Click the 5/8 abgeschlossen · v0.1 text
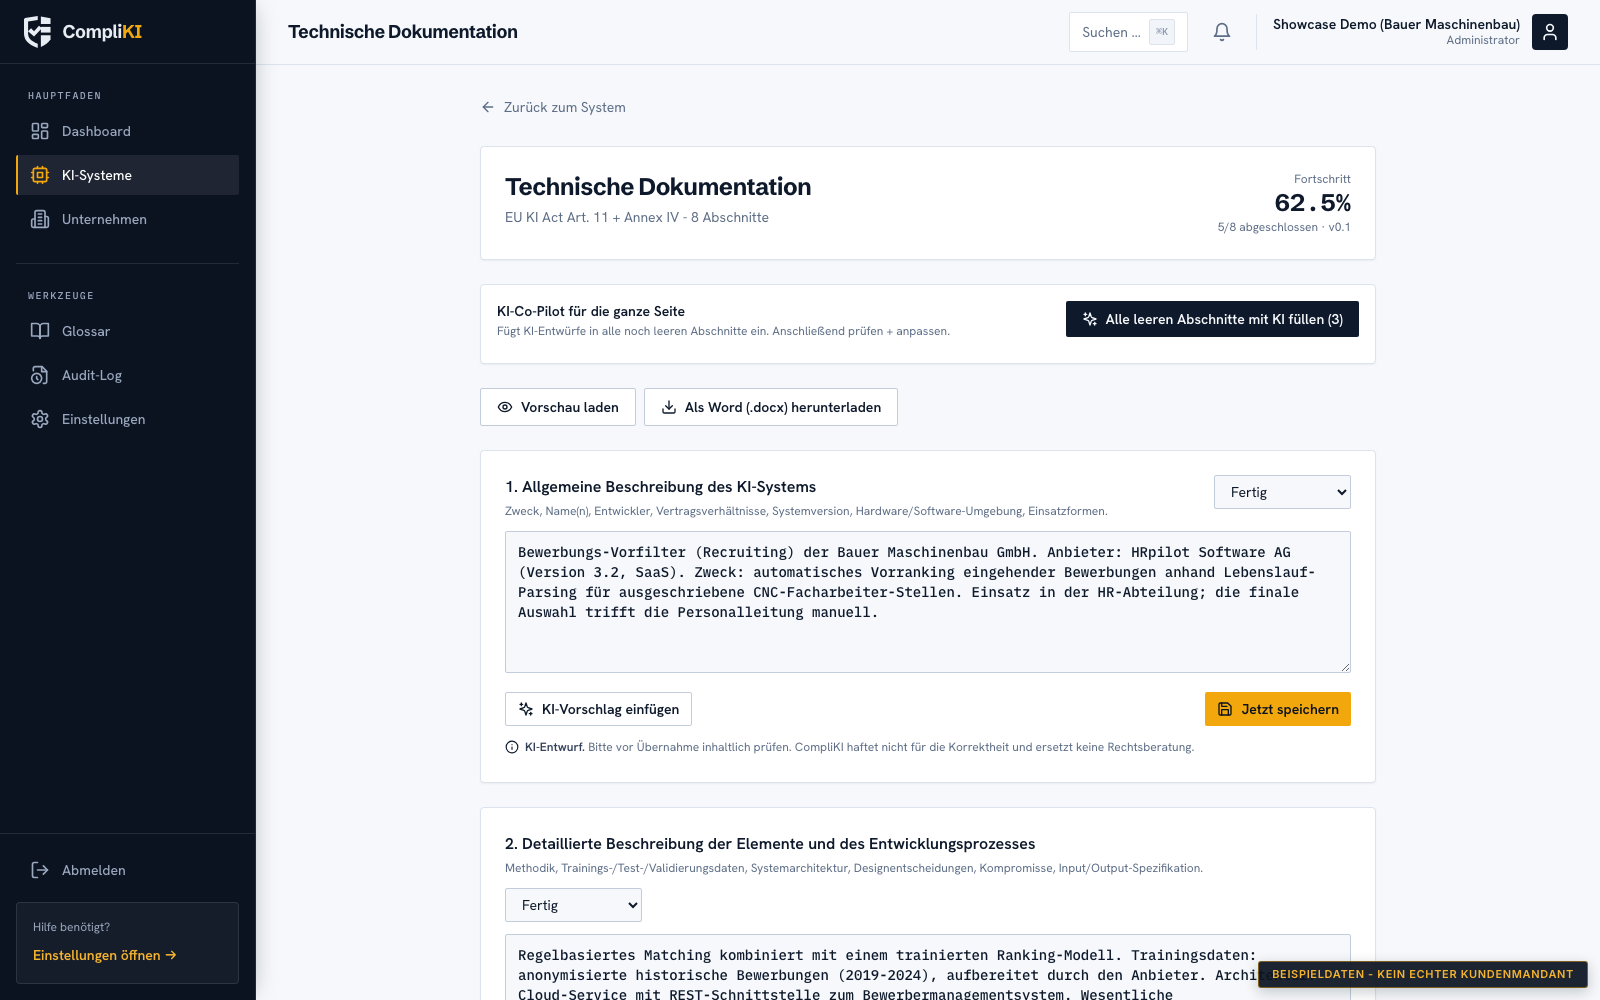 pos(1284,227)
